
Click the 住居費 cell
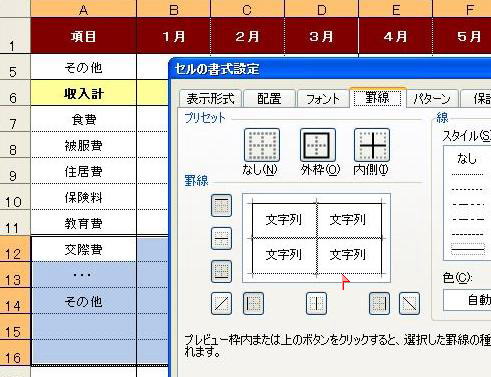[x=84, y=171]
